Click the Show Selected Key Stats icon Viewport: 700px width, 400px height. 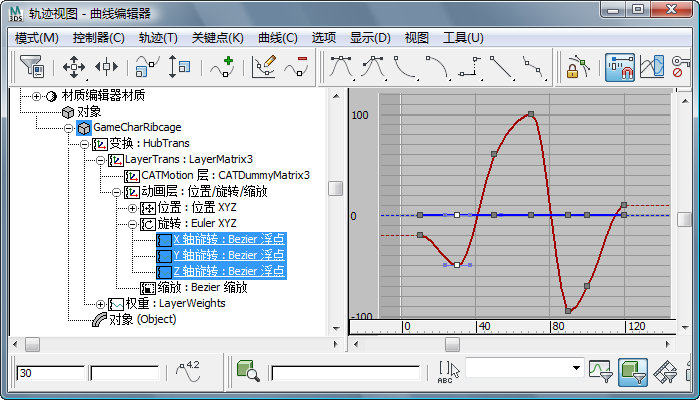tap(189, 372)
